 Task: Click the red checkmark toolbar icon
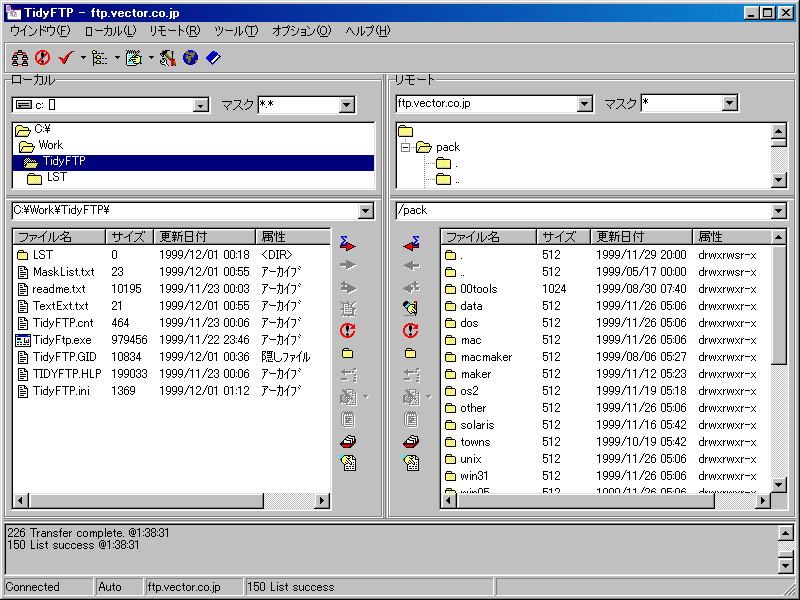point(66,58)
